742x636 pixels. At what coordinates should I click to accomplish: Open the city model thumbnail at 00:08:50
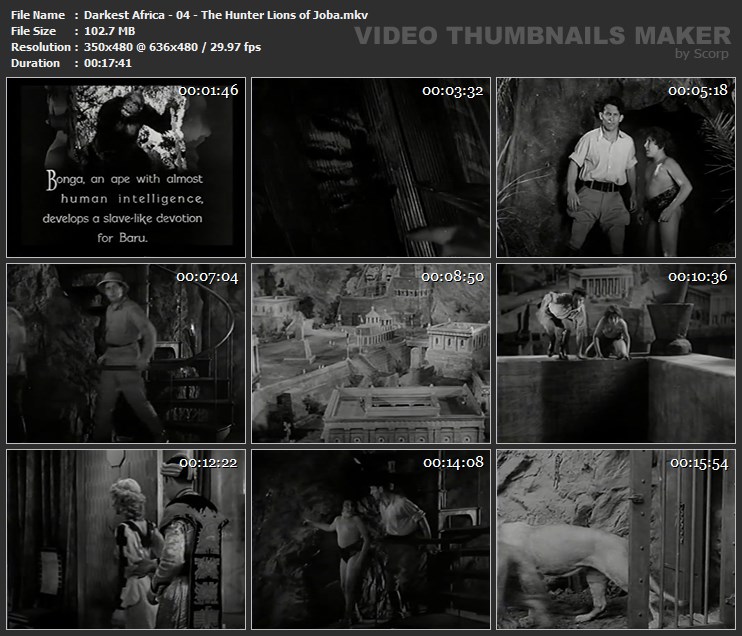[x=371, y=353]
